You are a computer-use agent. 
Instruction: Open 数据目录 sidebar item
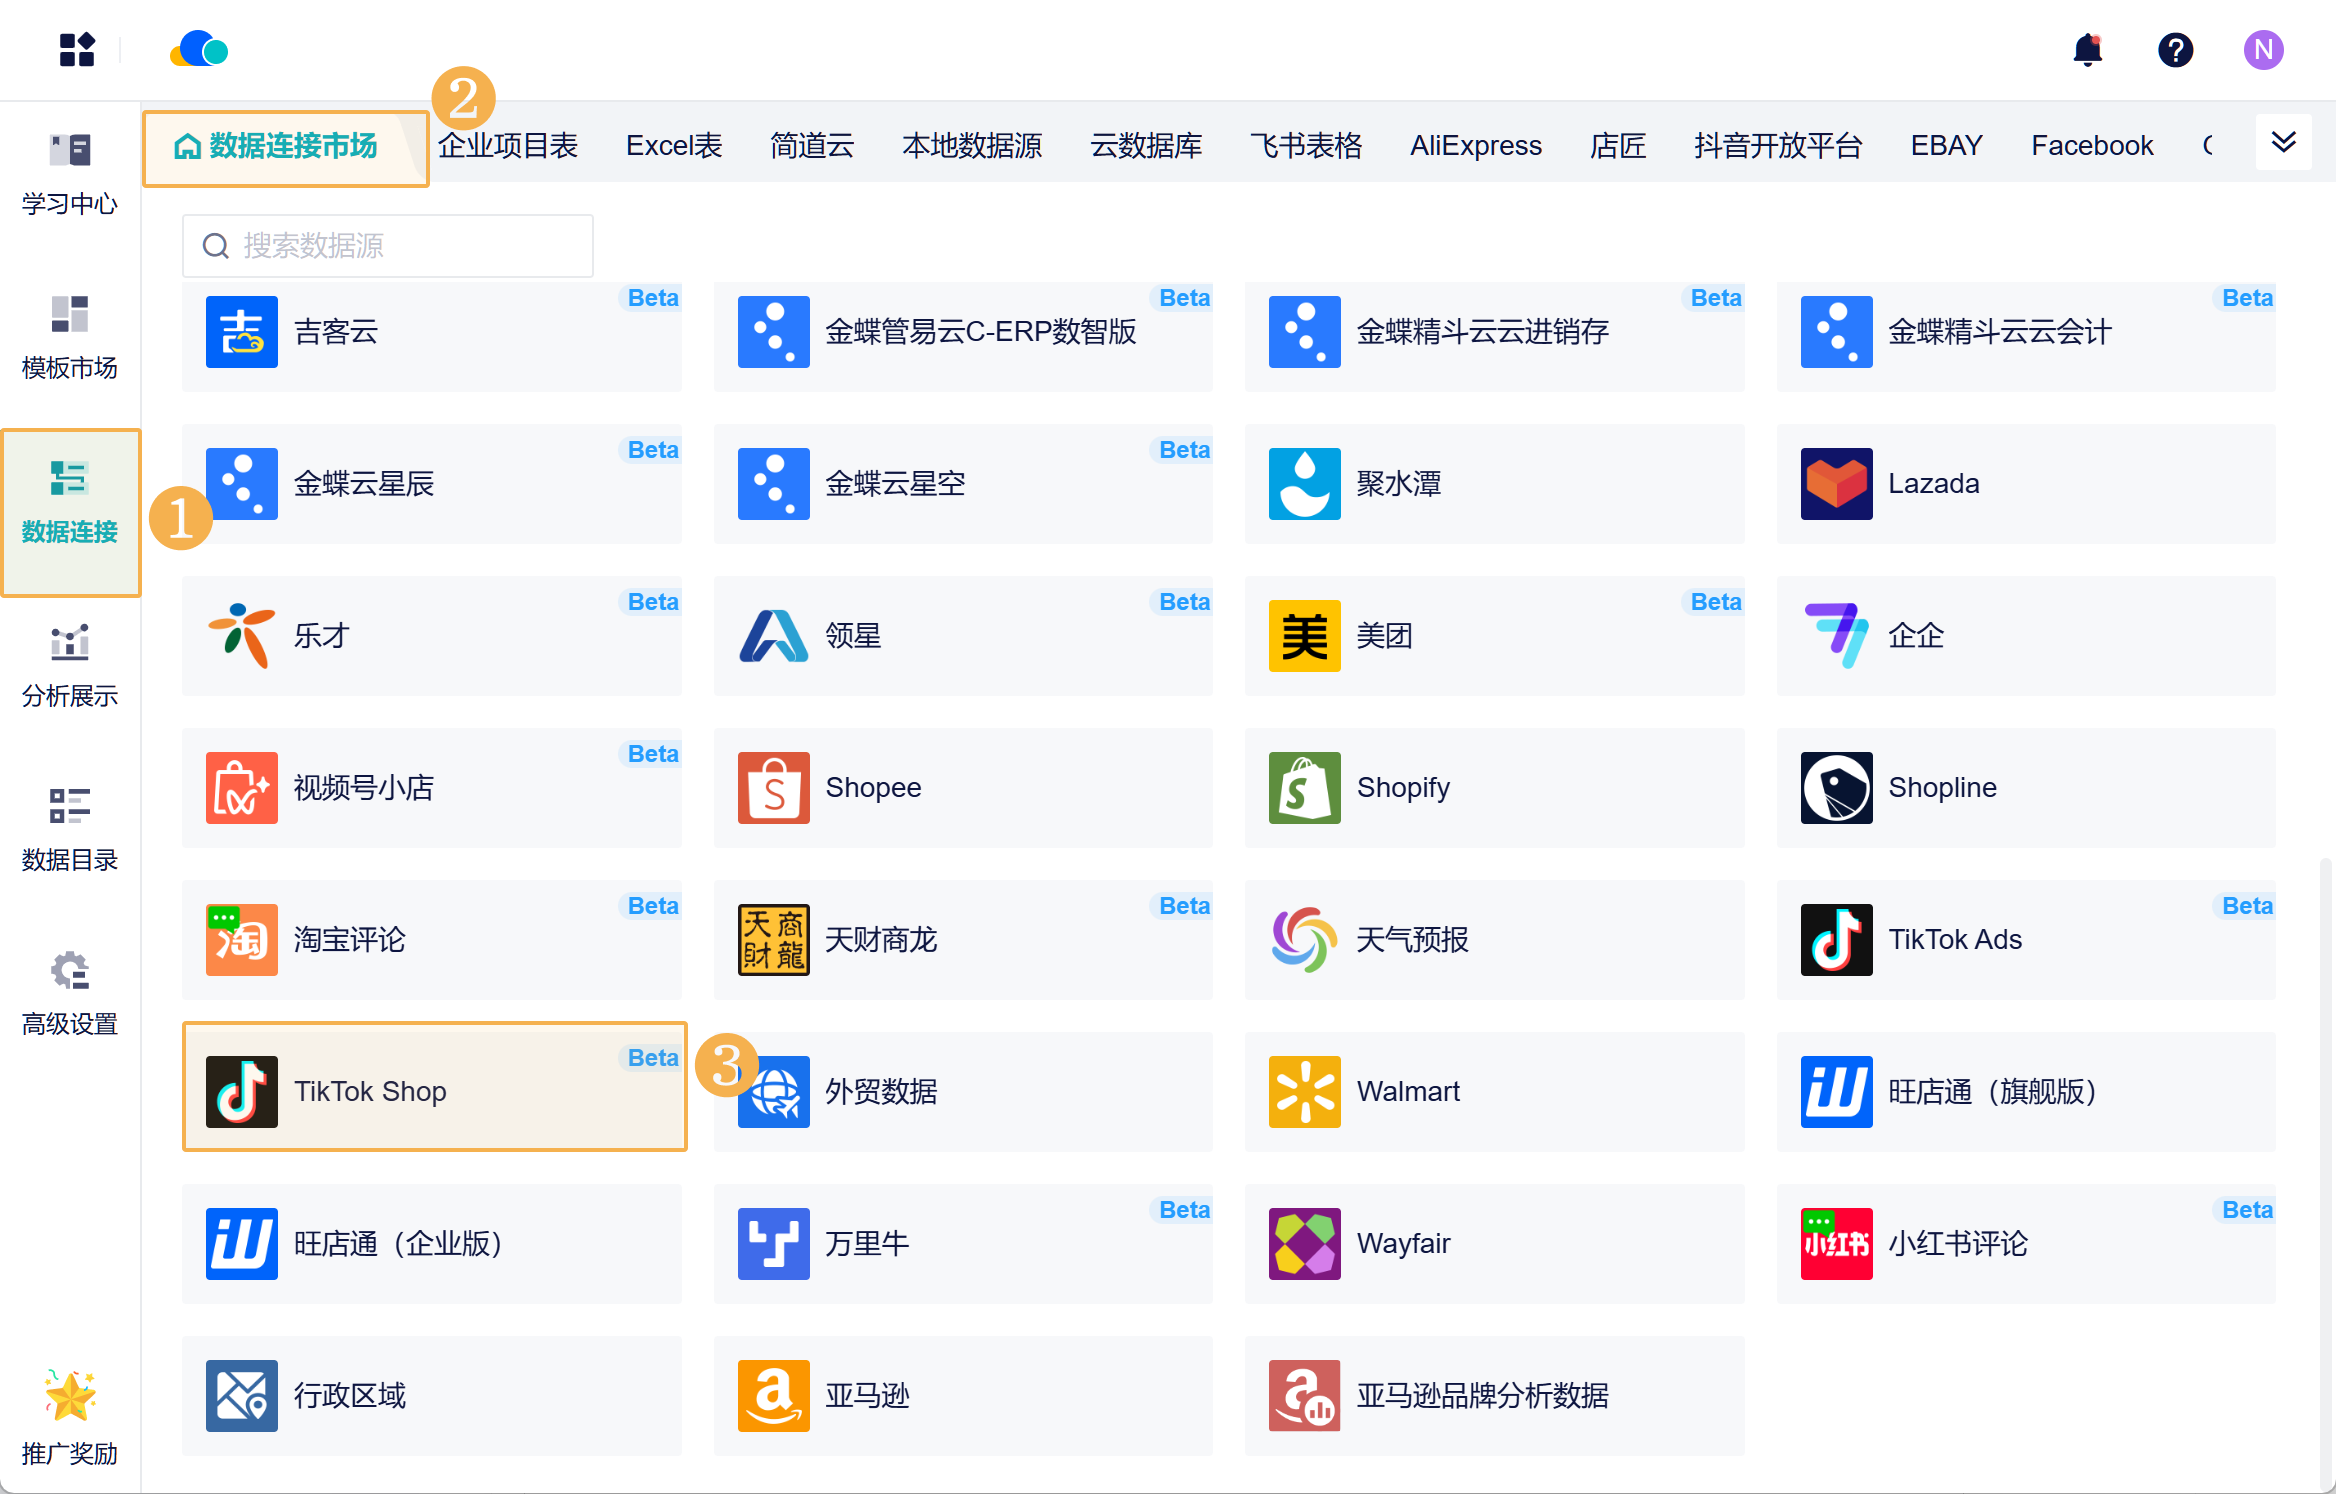point(70,830)
